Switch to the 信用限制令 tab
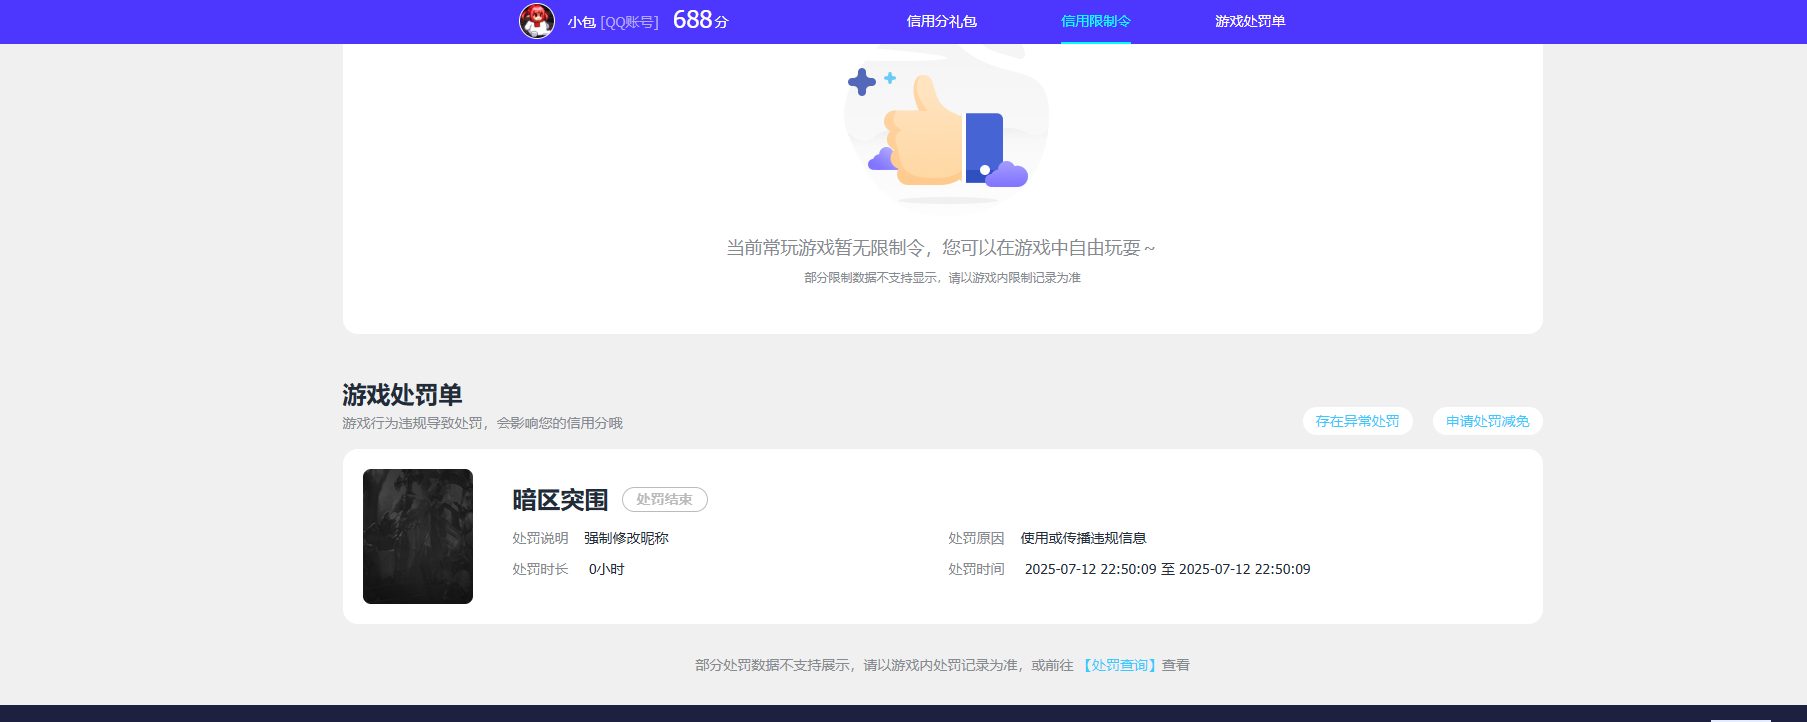The width and height of the screenshot is (1807, 722). coord(1096,21)
